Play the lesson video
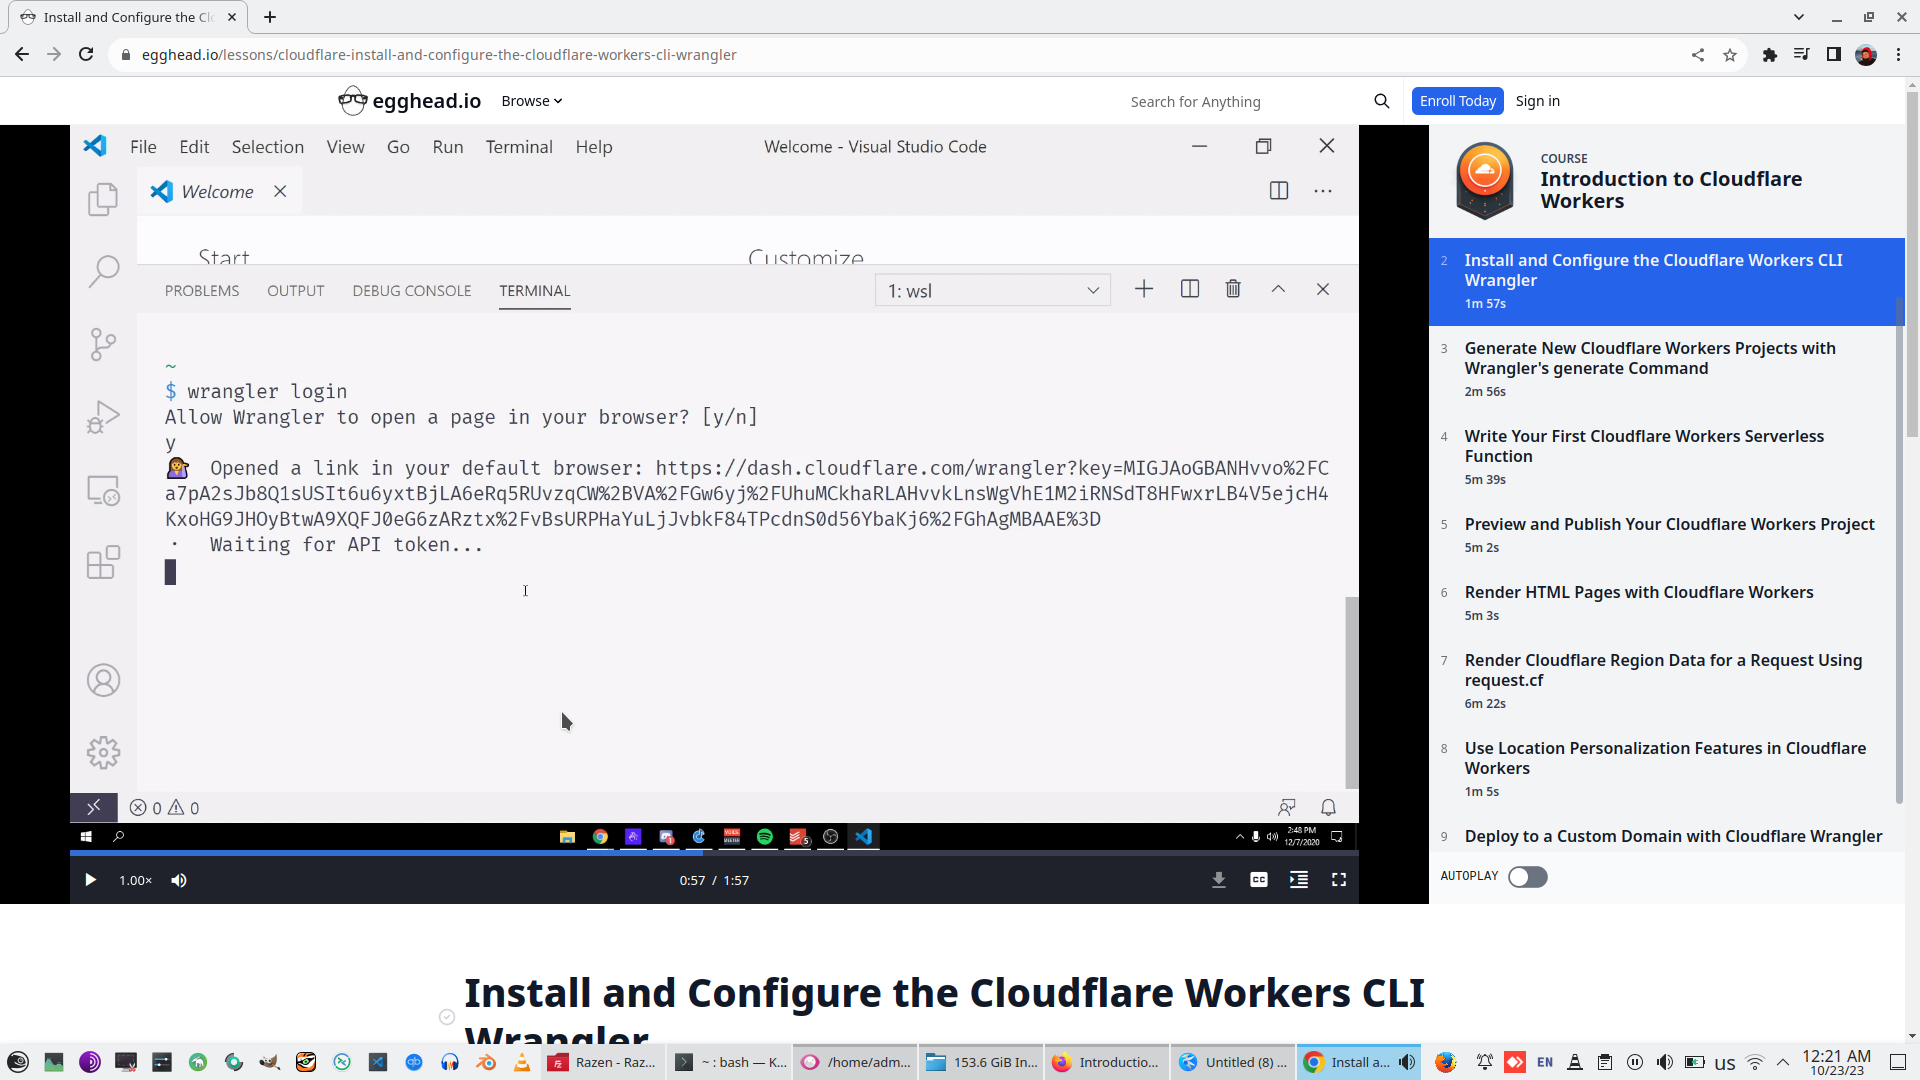1920x1080 pixels. pyautogui.click(x=90, y=880)
